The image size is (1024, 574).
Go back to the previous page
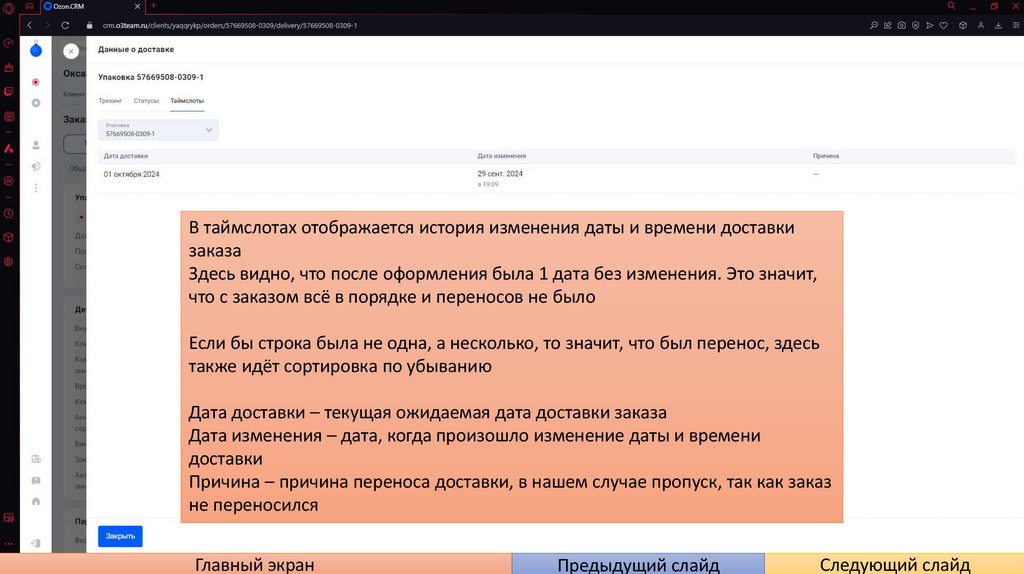point(29,25)
